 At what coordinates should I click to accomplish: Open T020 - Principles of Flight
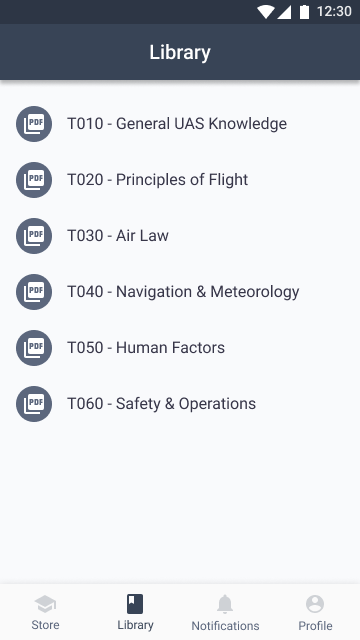(x=180, y=180)
